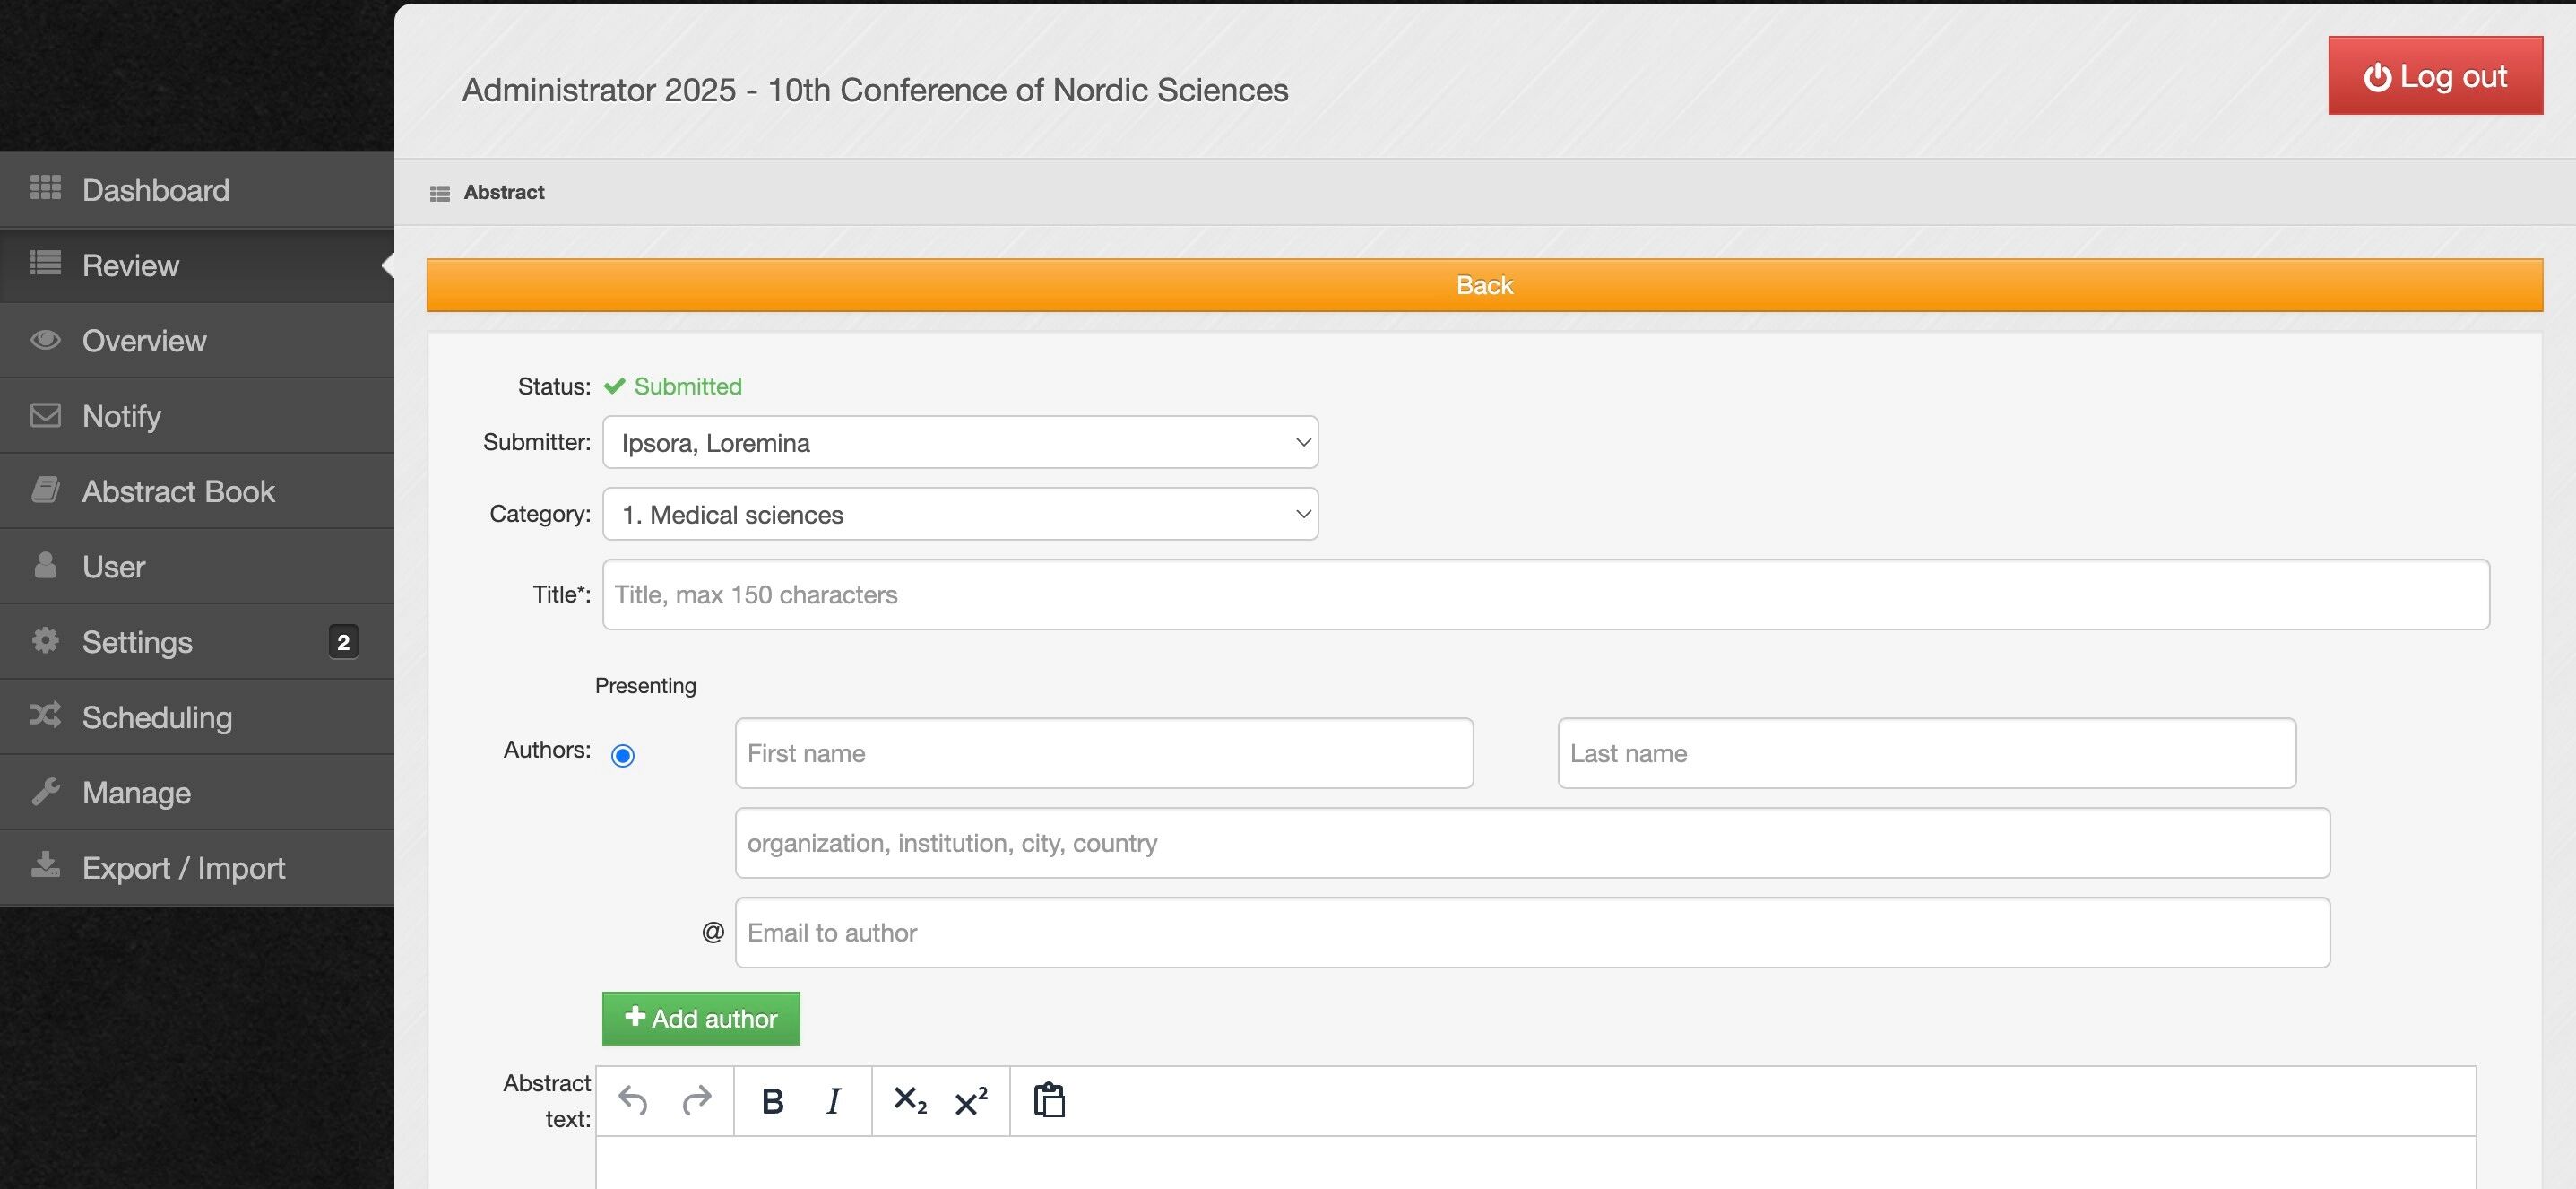The width and height of the screenshot is (2576, 1189).
Task: Go to Export / Import section
Action: [x=183, y=868]
